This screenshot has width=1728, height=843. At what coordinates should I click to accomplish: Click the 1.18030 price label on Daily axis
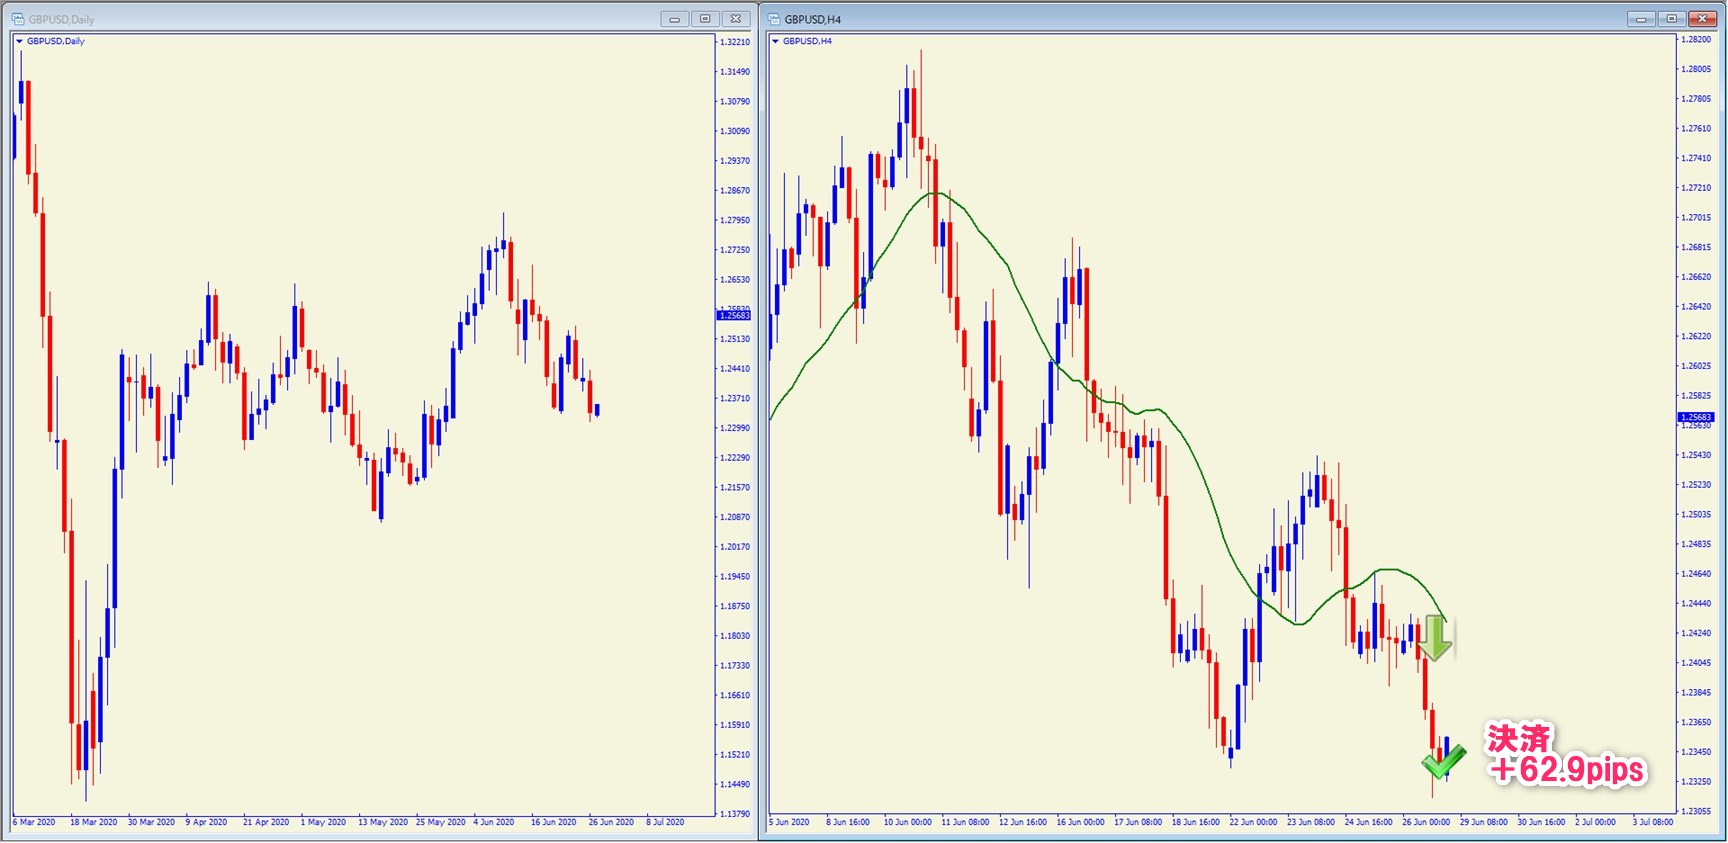click(735, 636)
